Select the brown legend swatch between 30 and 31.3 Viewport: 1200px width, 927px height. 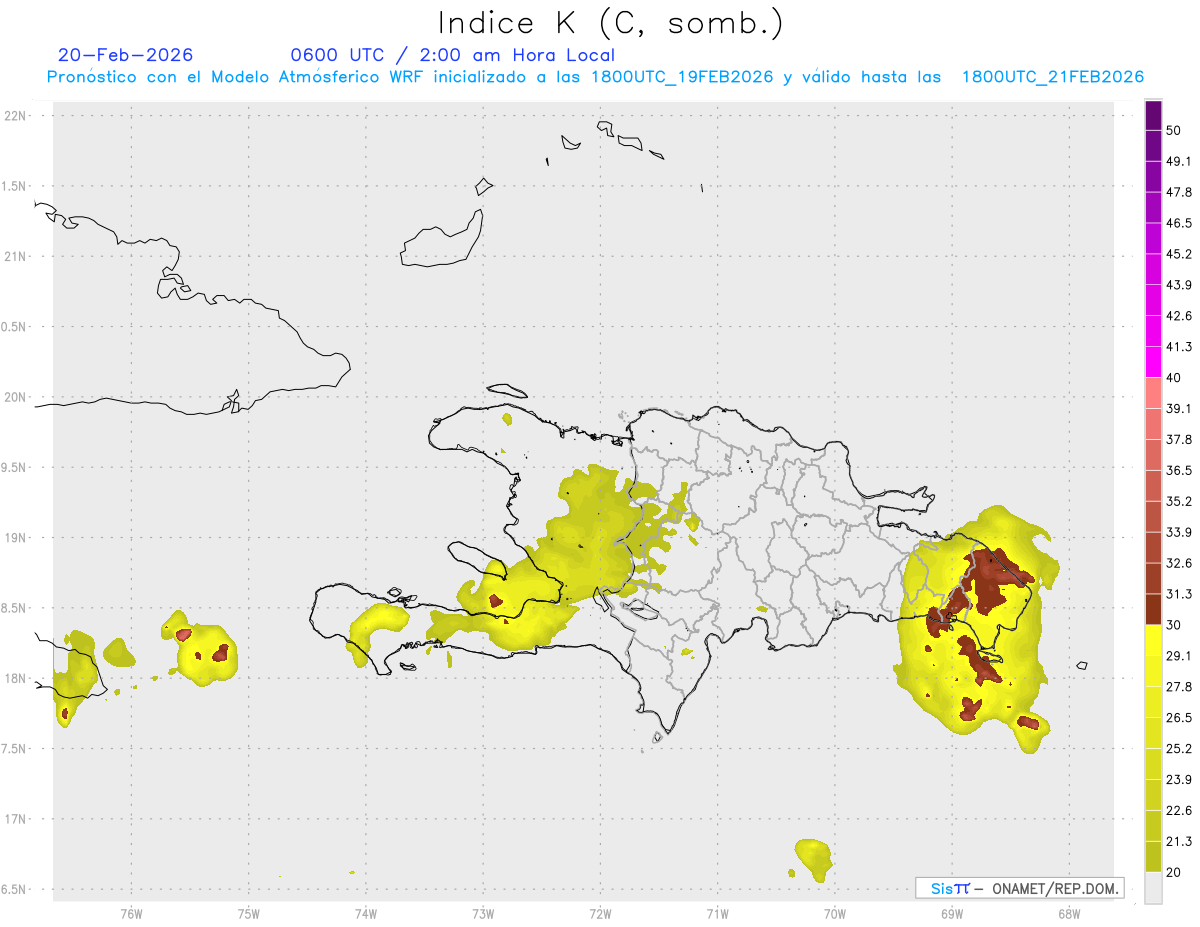coord(1153,609)
